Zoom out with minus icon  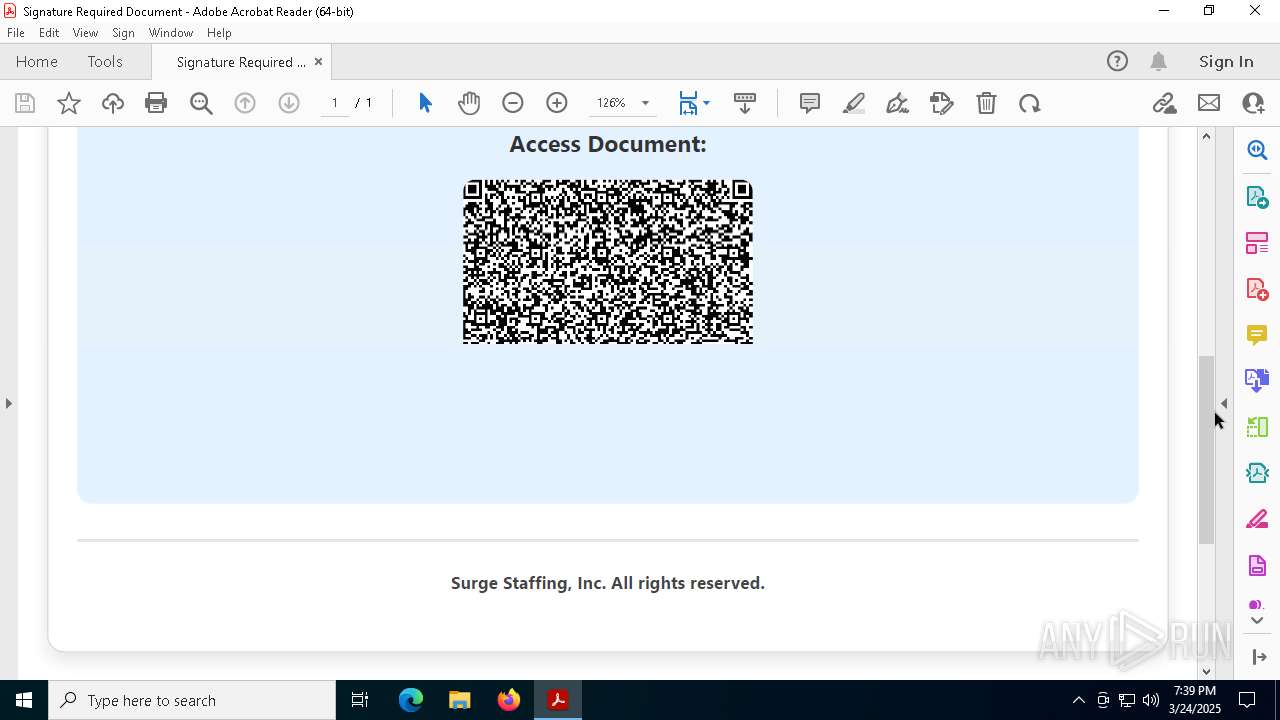513,103
